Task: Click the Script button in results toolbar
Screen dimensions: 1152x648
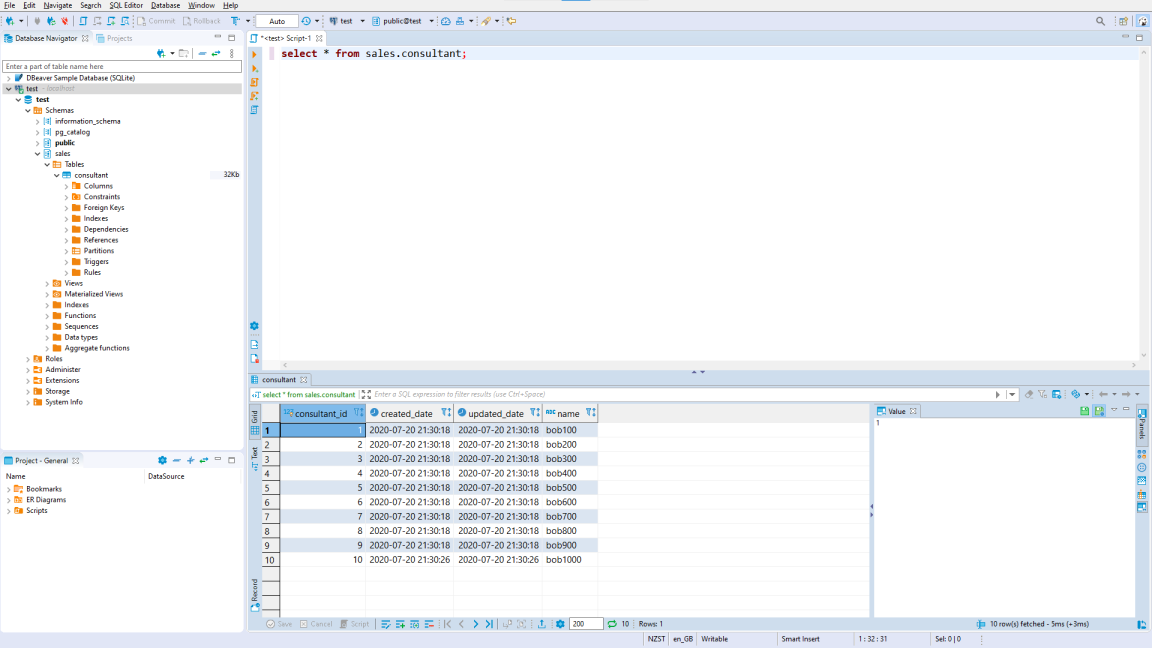Action: (x=354, y=624)
